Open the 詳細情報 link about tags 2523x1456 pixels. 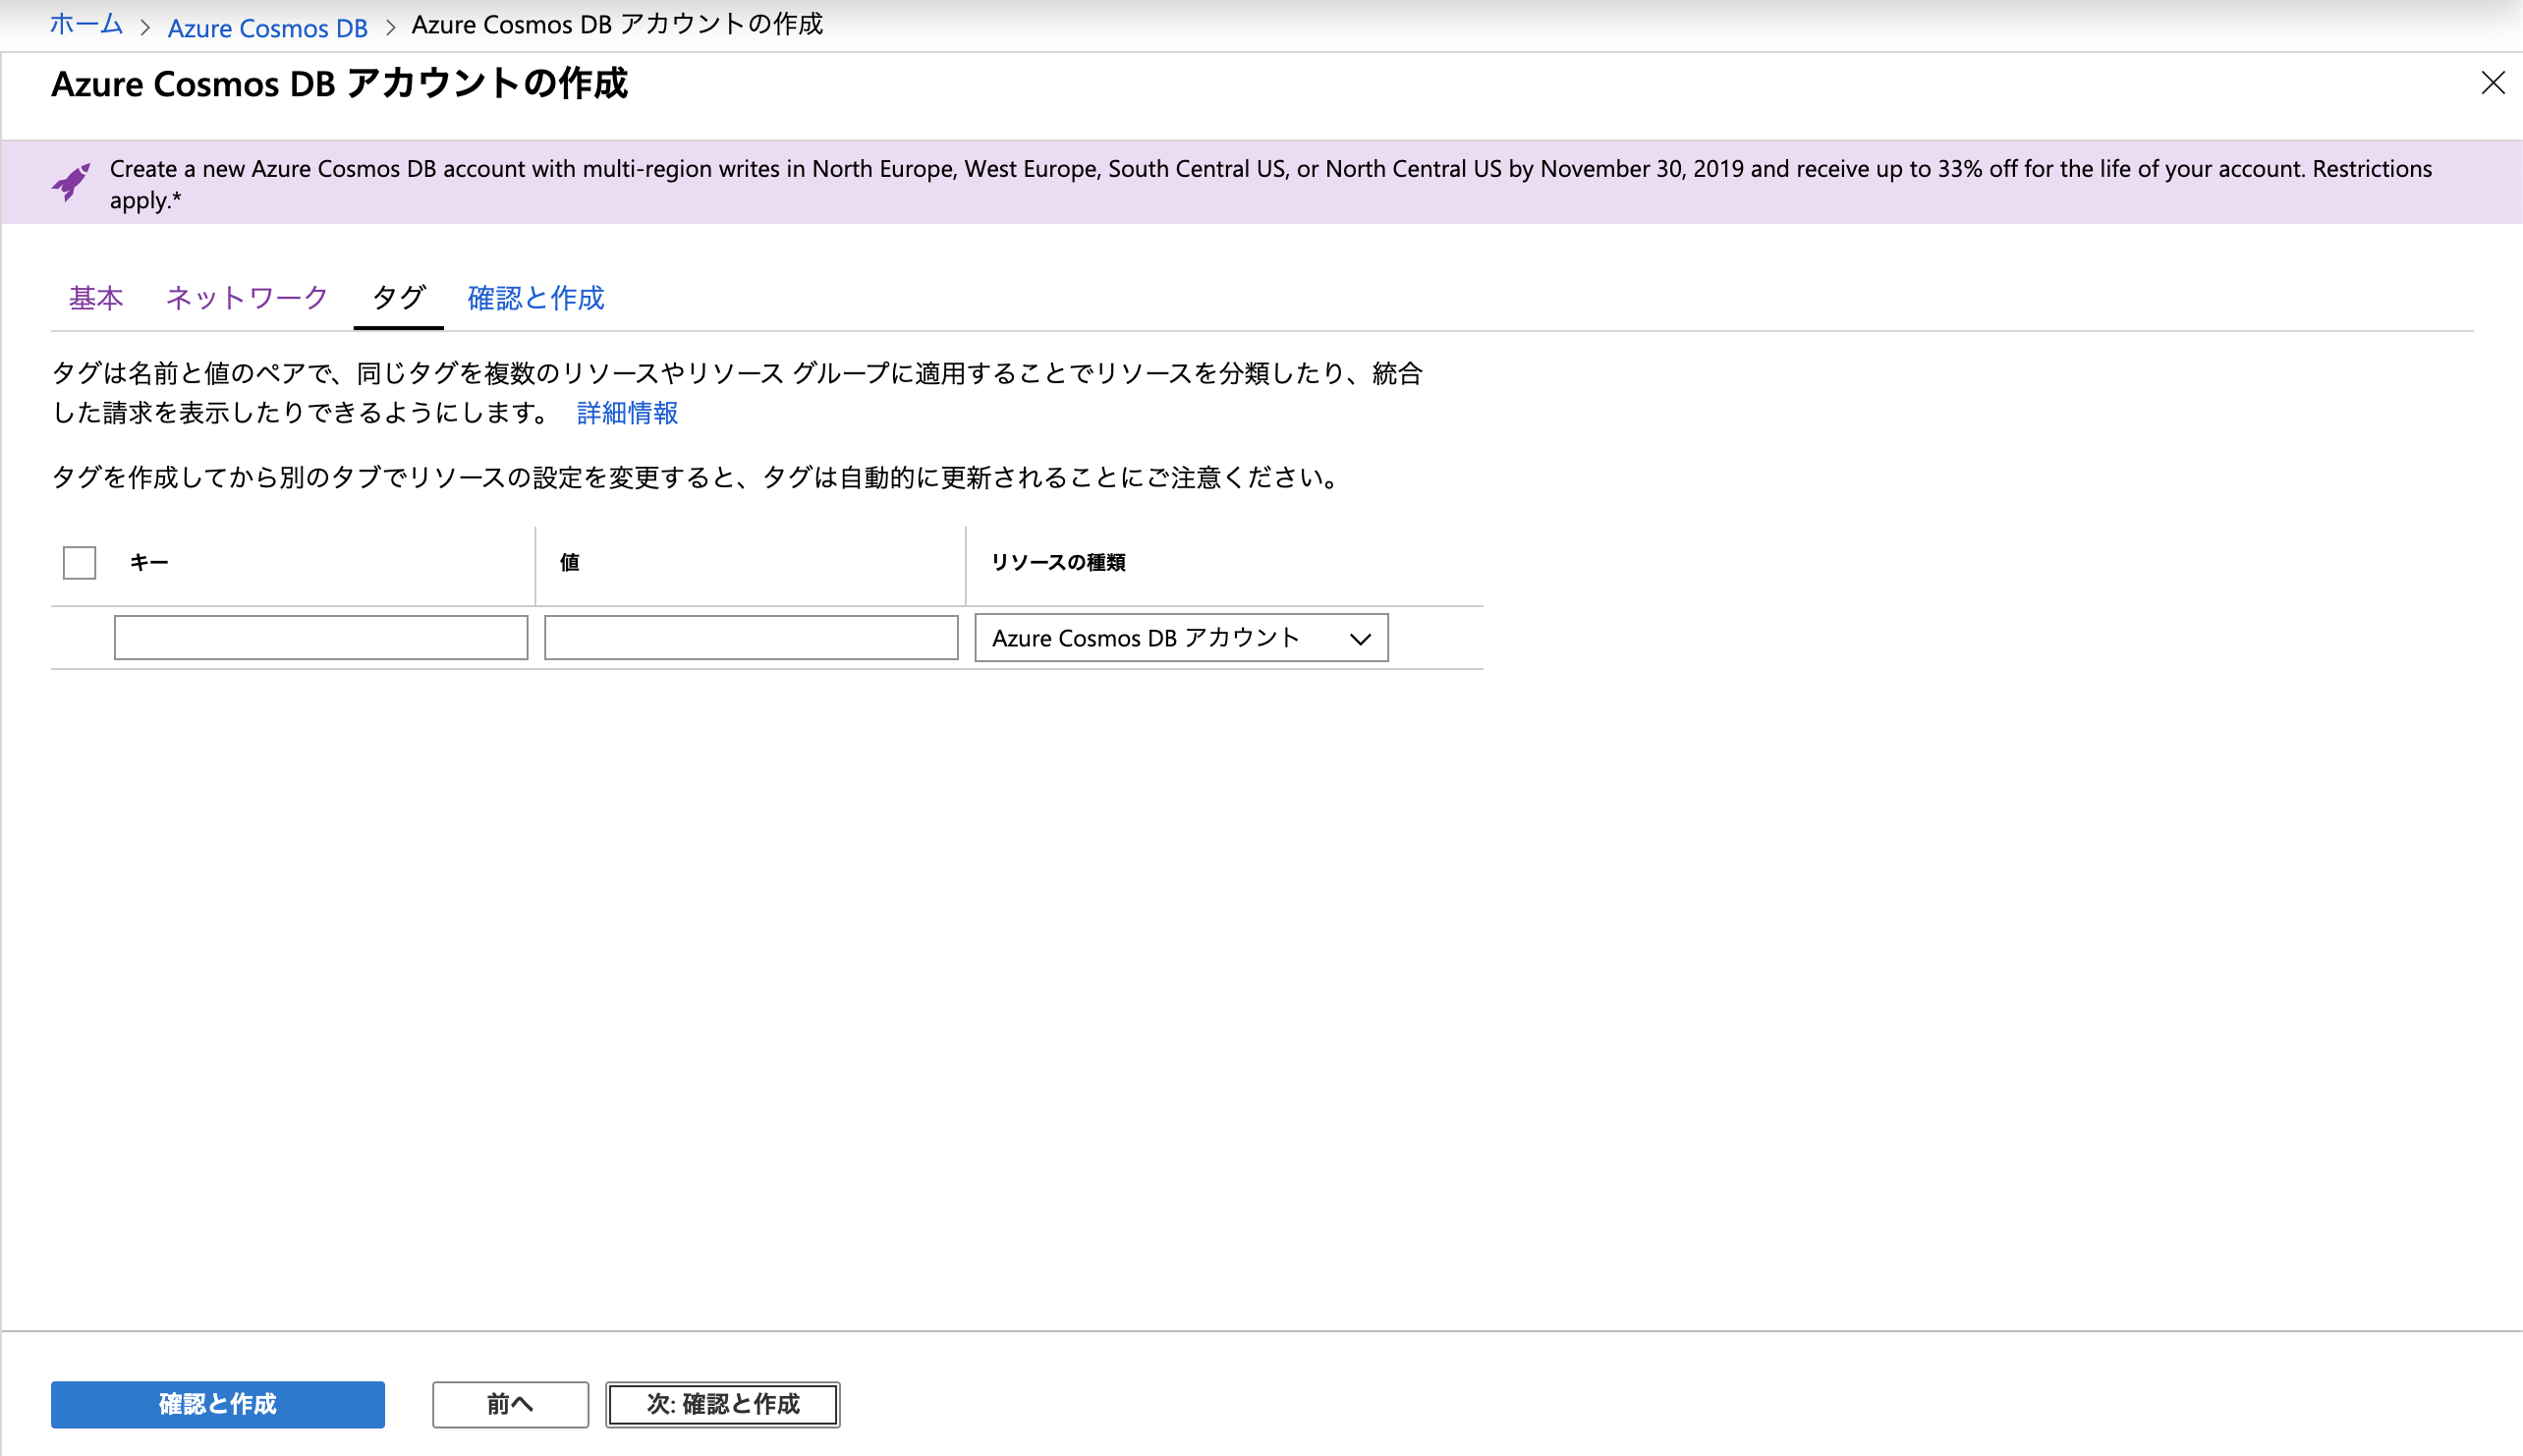[x=627, y=413]
